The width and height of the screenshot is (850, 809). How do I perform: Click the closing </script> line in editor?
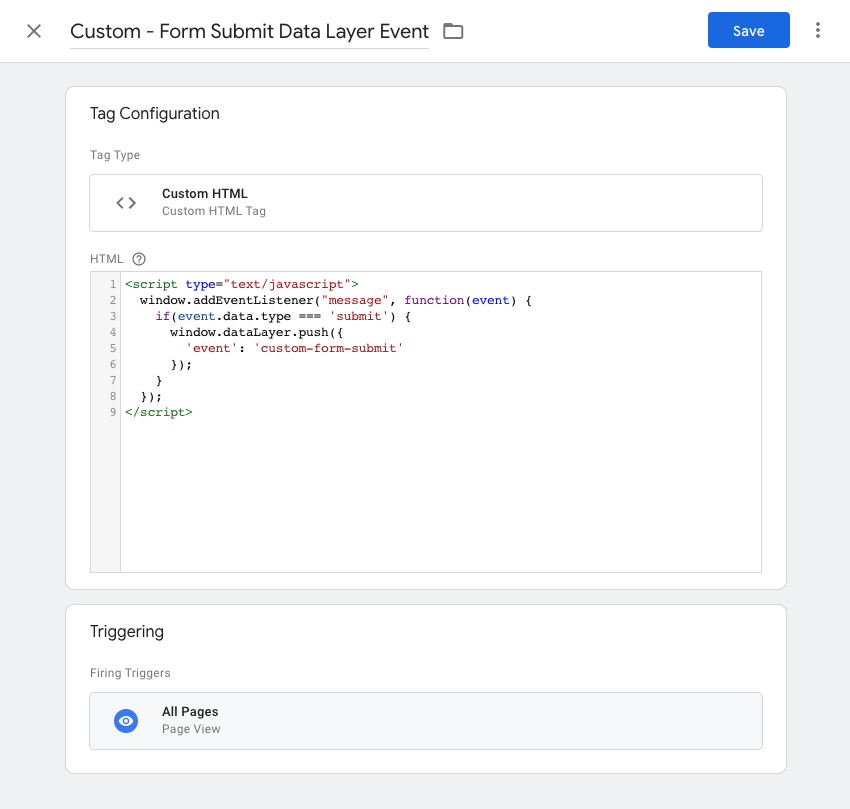[159, 412]
